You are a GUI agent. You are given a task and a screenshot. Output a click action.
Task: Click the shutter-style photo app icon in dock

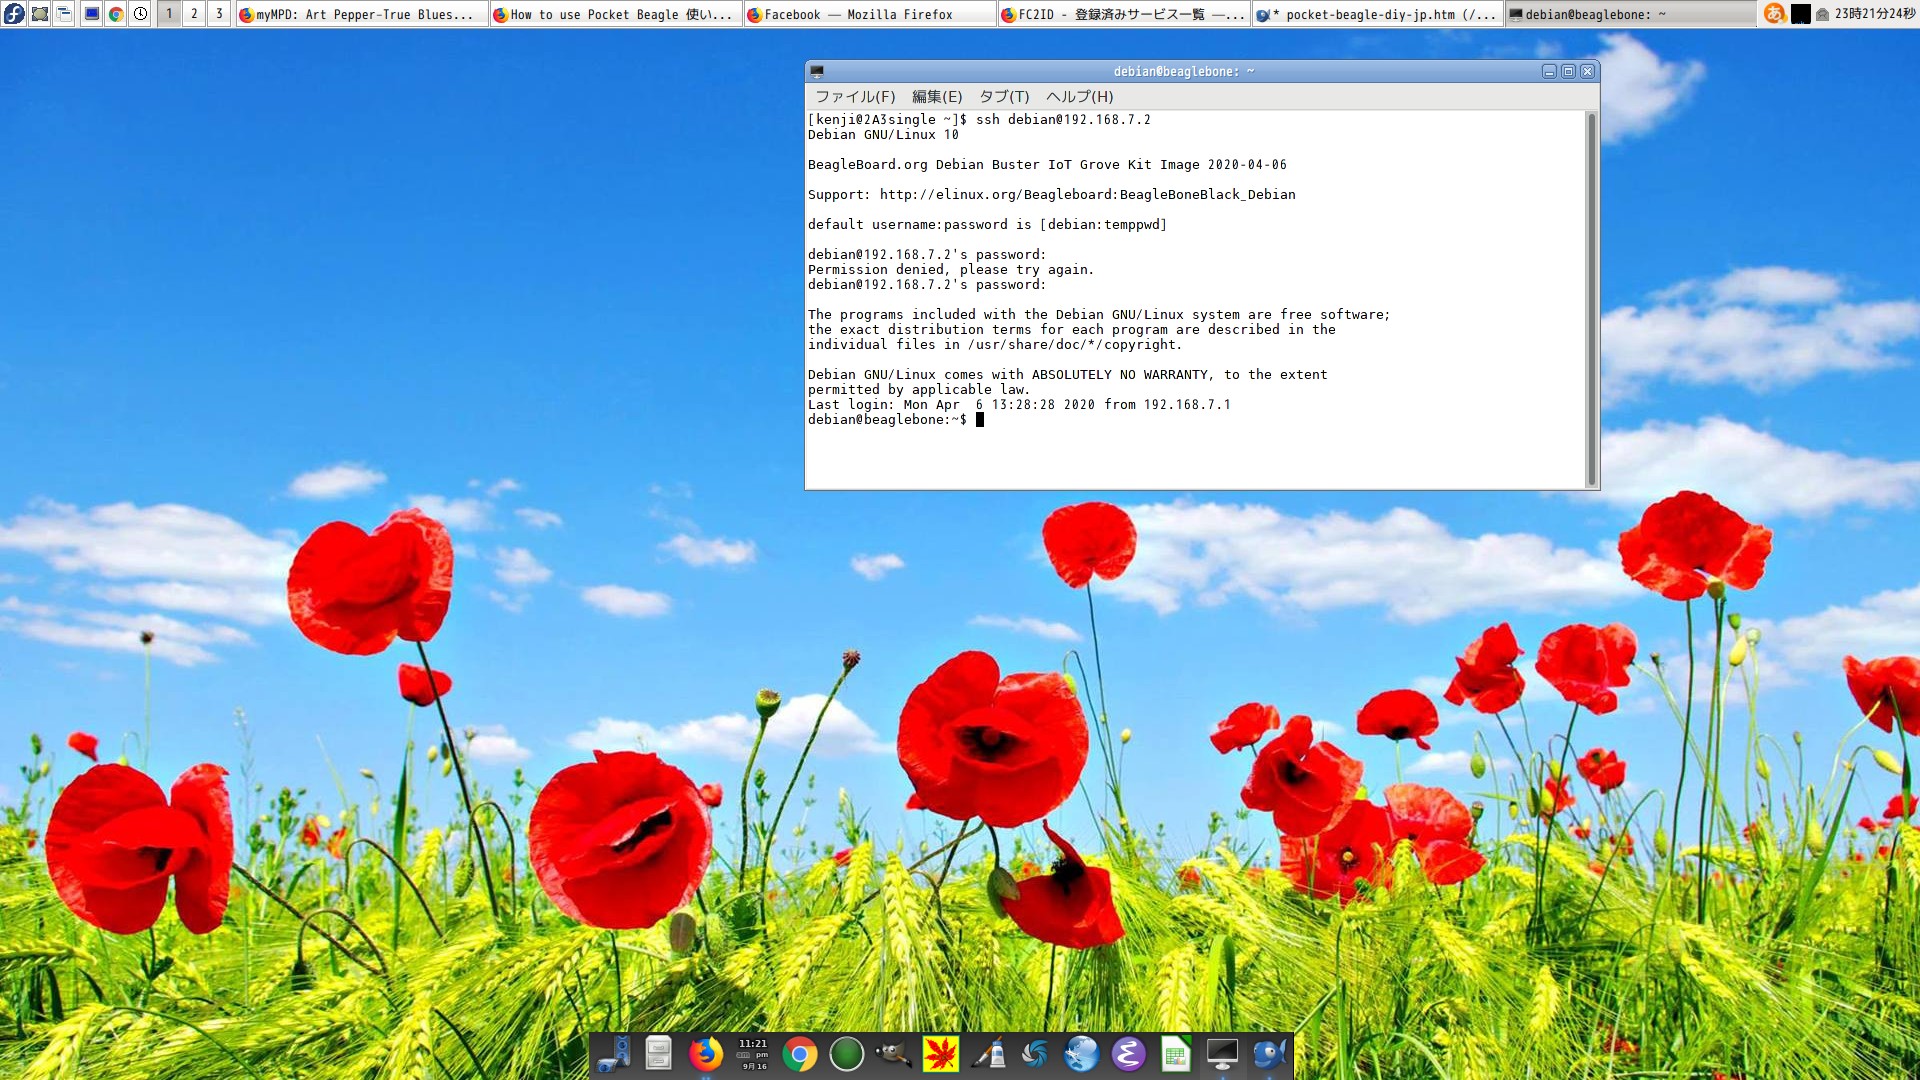point(1034,1054)
